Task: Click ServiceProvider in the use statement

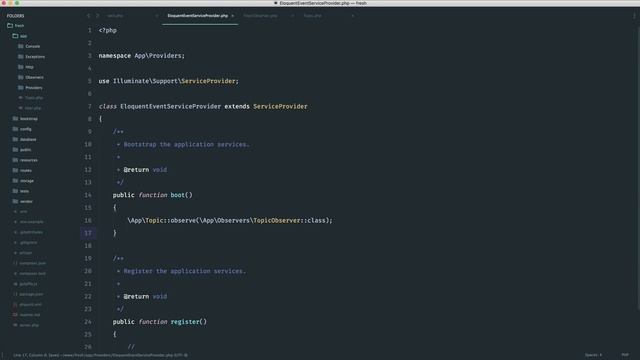Action: (208, 81)
